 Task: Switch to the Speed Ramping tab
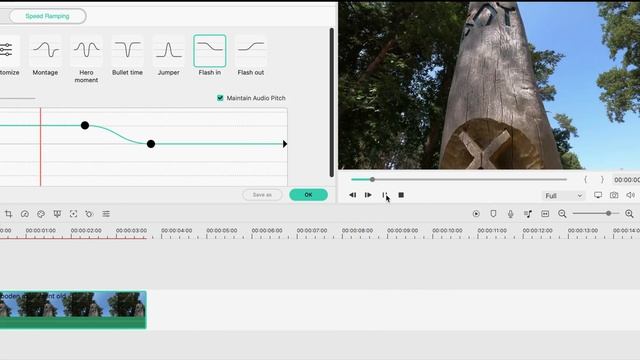click(47, 16)
